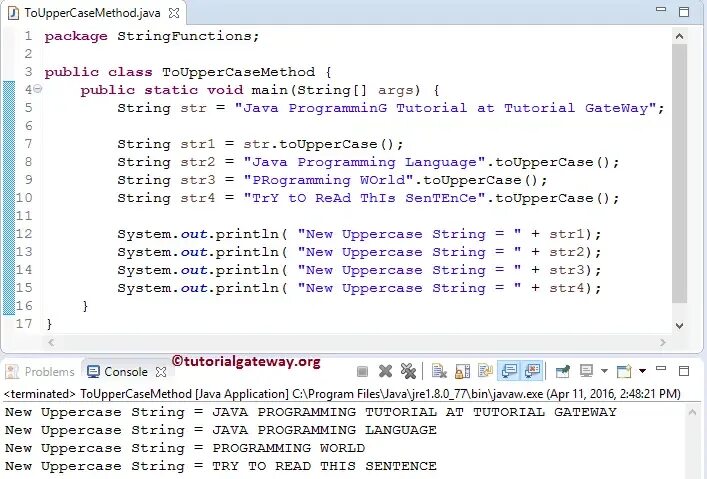
Task: Click output 'PROGRAMMING WORLD'
Action: click(289, 448)
